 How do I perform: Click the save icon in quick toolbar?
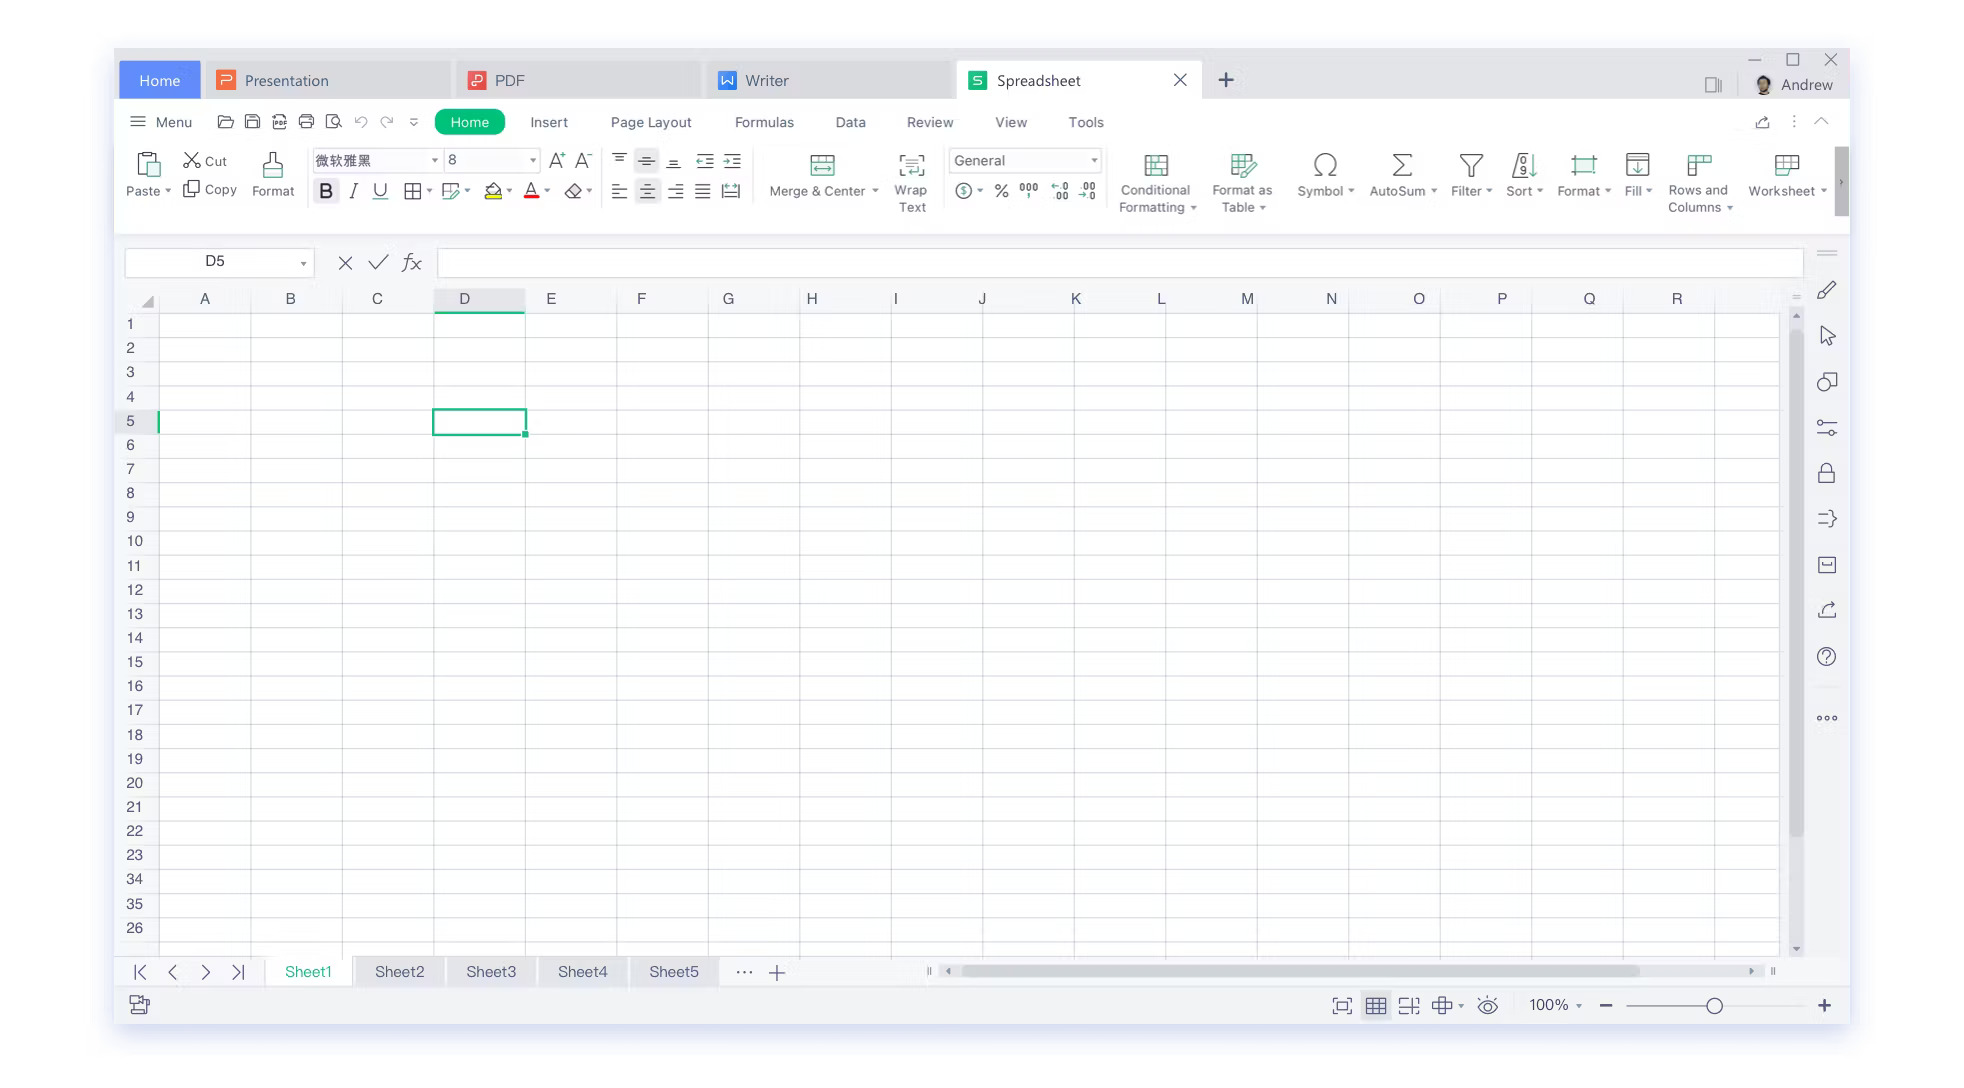coord(252,122)
